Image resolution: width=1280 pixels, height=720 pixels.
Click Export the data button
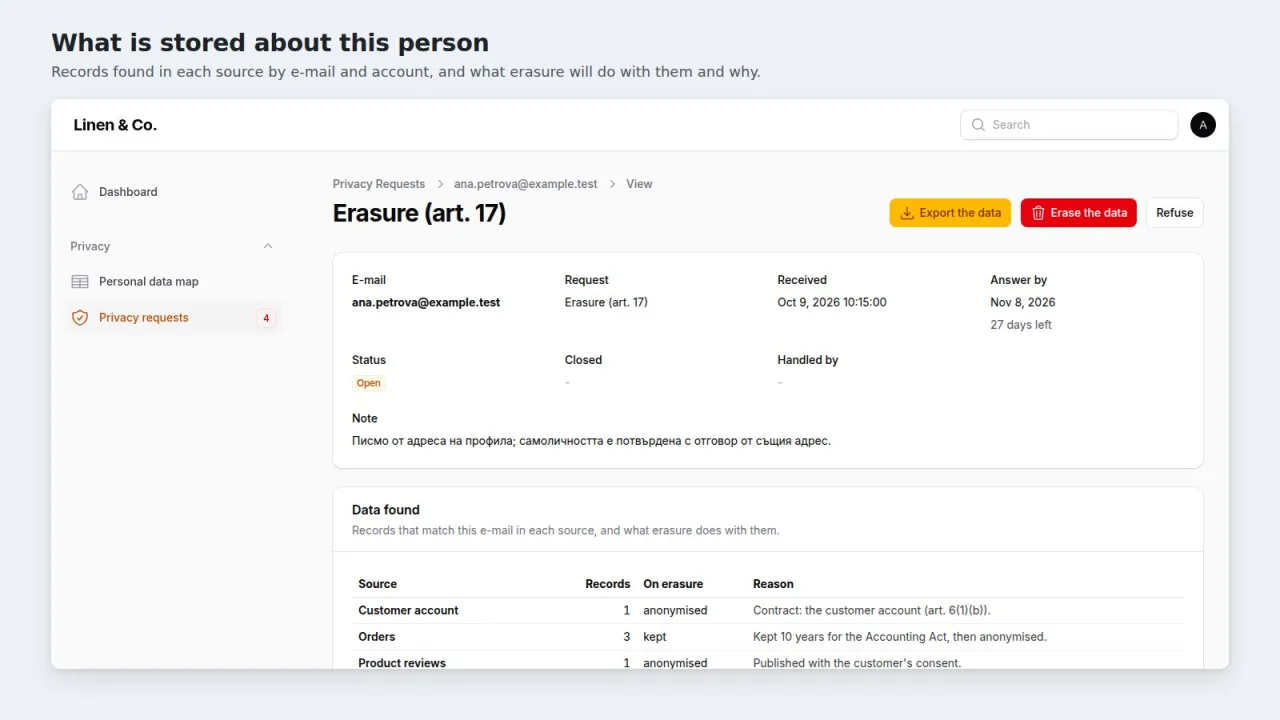[950, 213]
